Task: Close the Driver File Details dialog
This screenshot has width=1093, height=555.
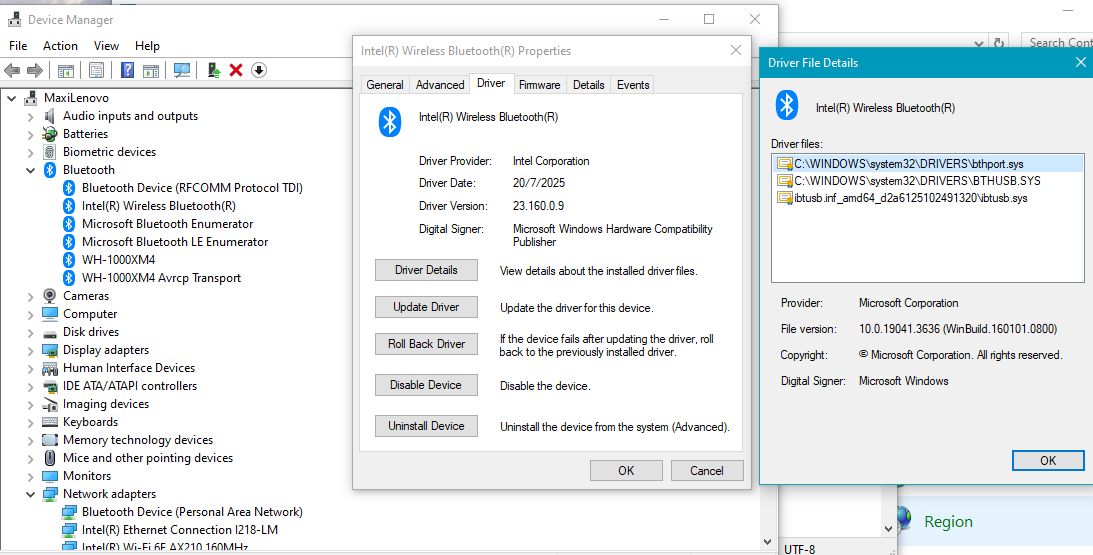Action: pos(1080,62)
